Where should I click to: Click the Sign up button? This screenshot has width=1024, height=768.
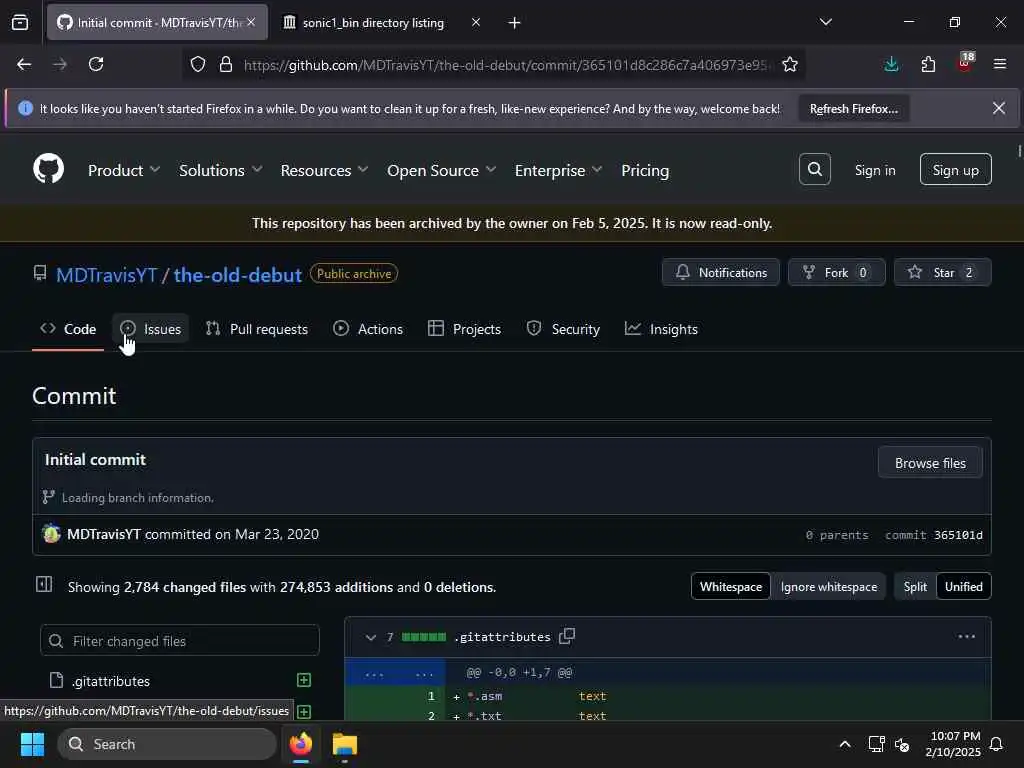click(955, 170)
